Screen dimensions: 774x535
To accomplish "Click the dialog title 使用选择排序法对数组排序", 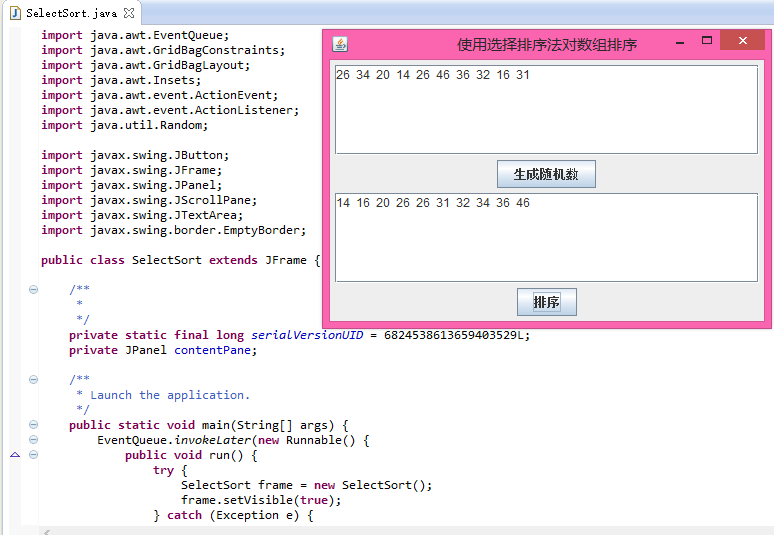I will pyautogui.click(x=546, y=44).
